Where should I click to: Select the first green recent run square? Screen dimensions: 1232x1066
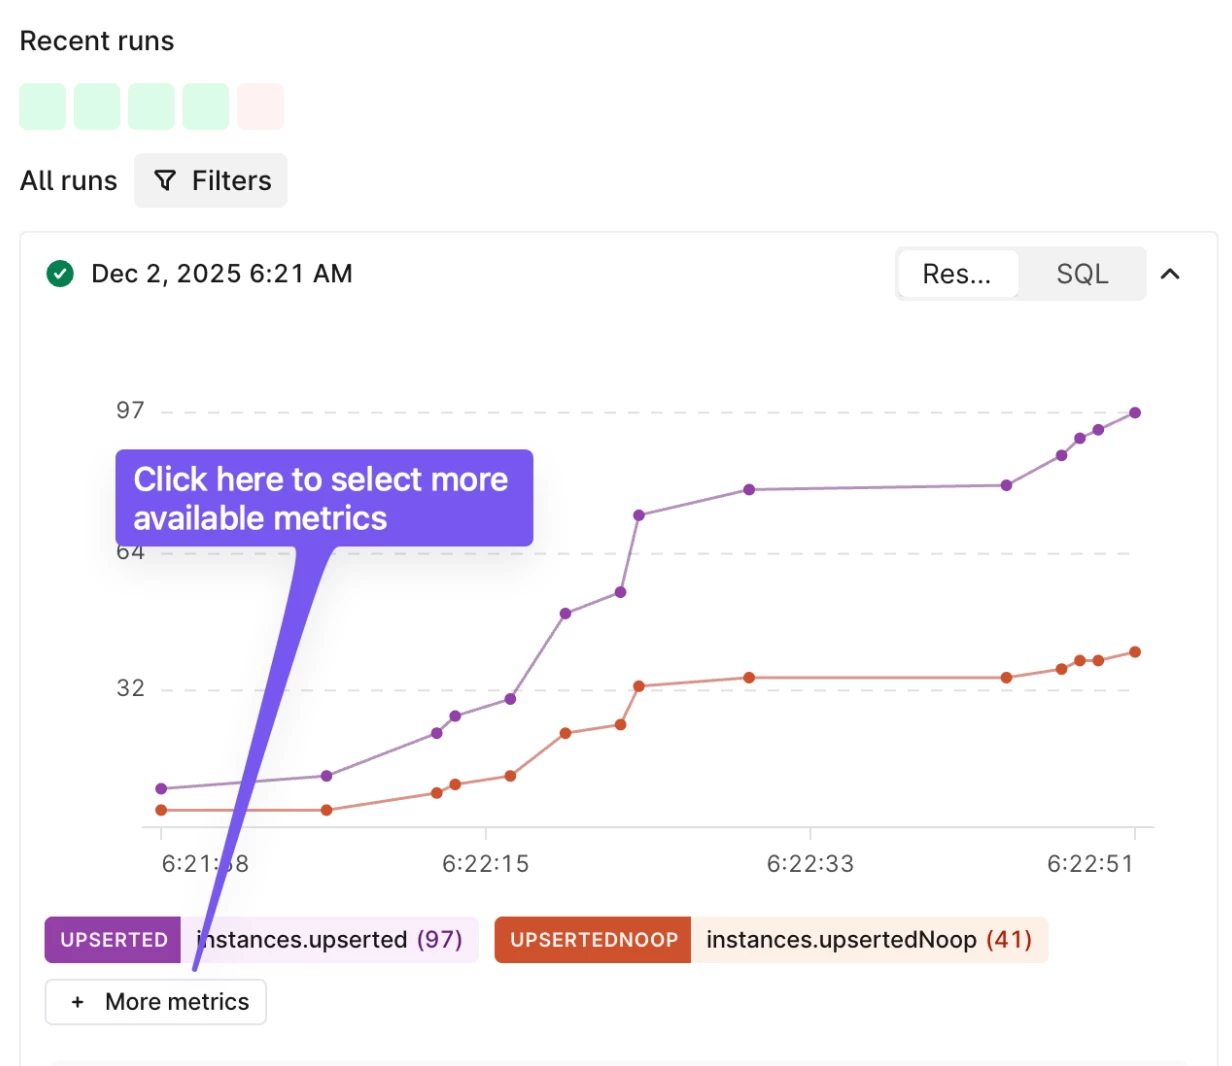(x=42, y=106)
